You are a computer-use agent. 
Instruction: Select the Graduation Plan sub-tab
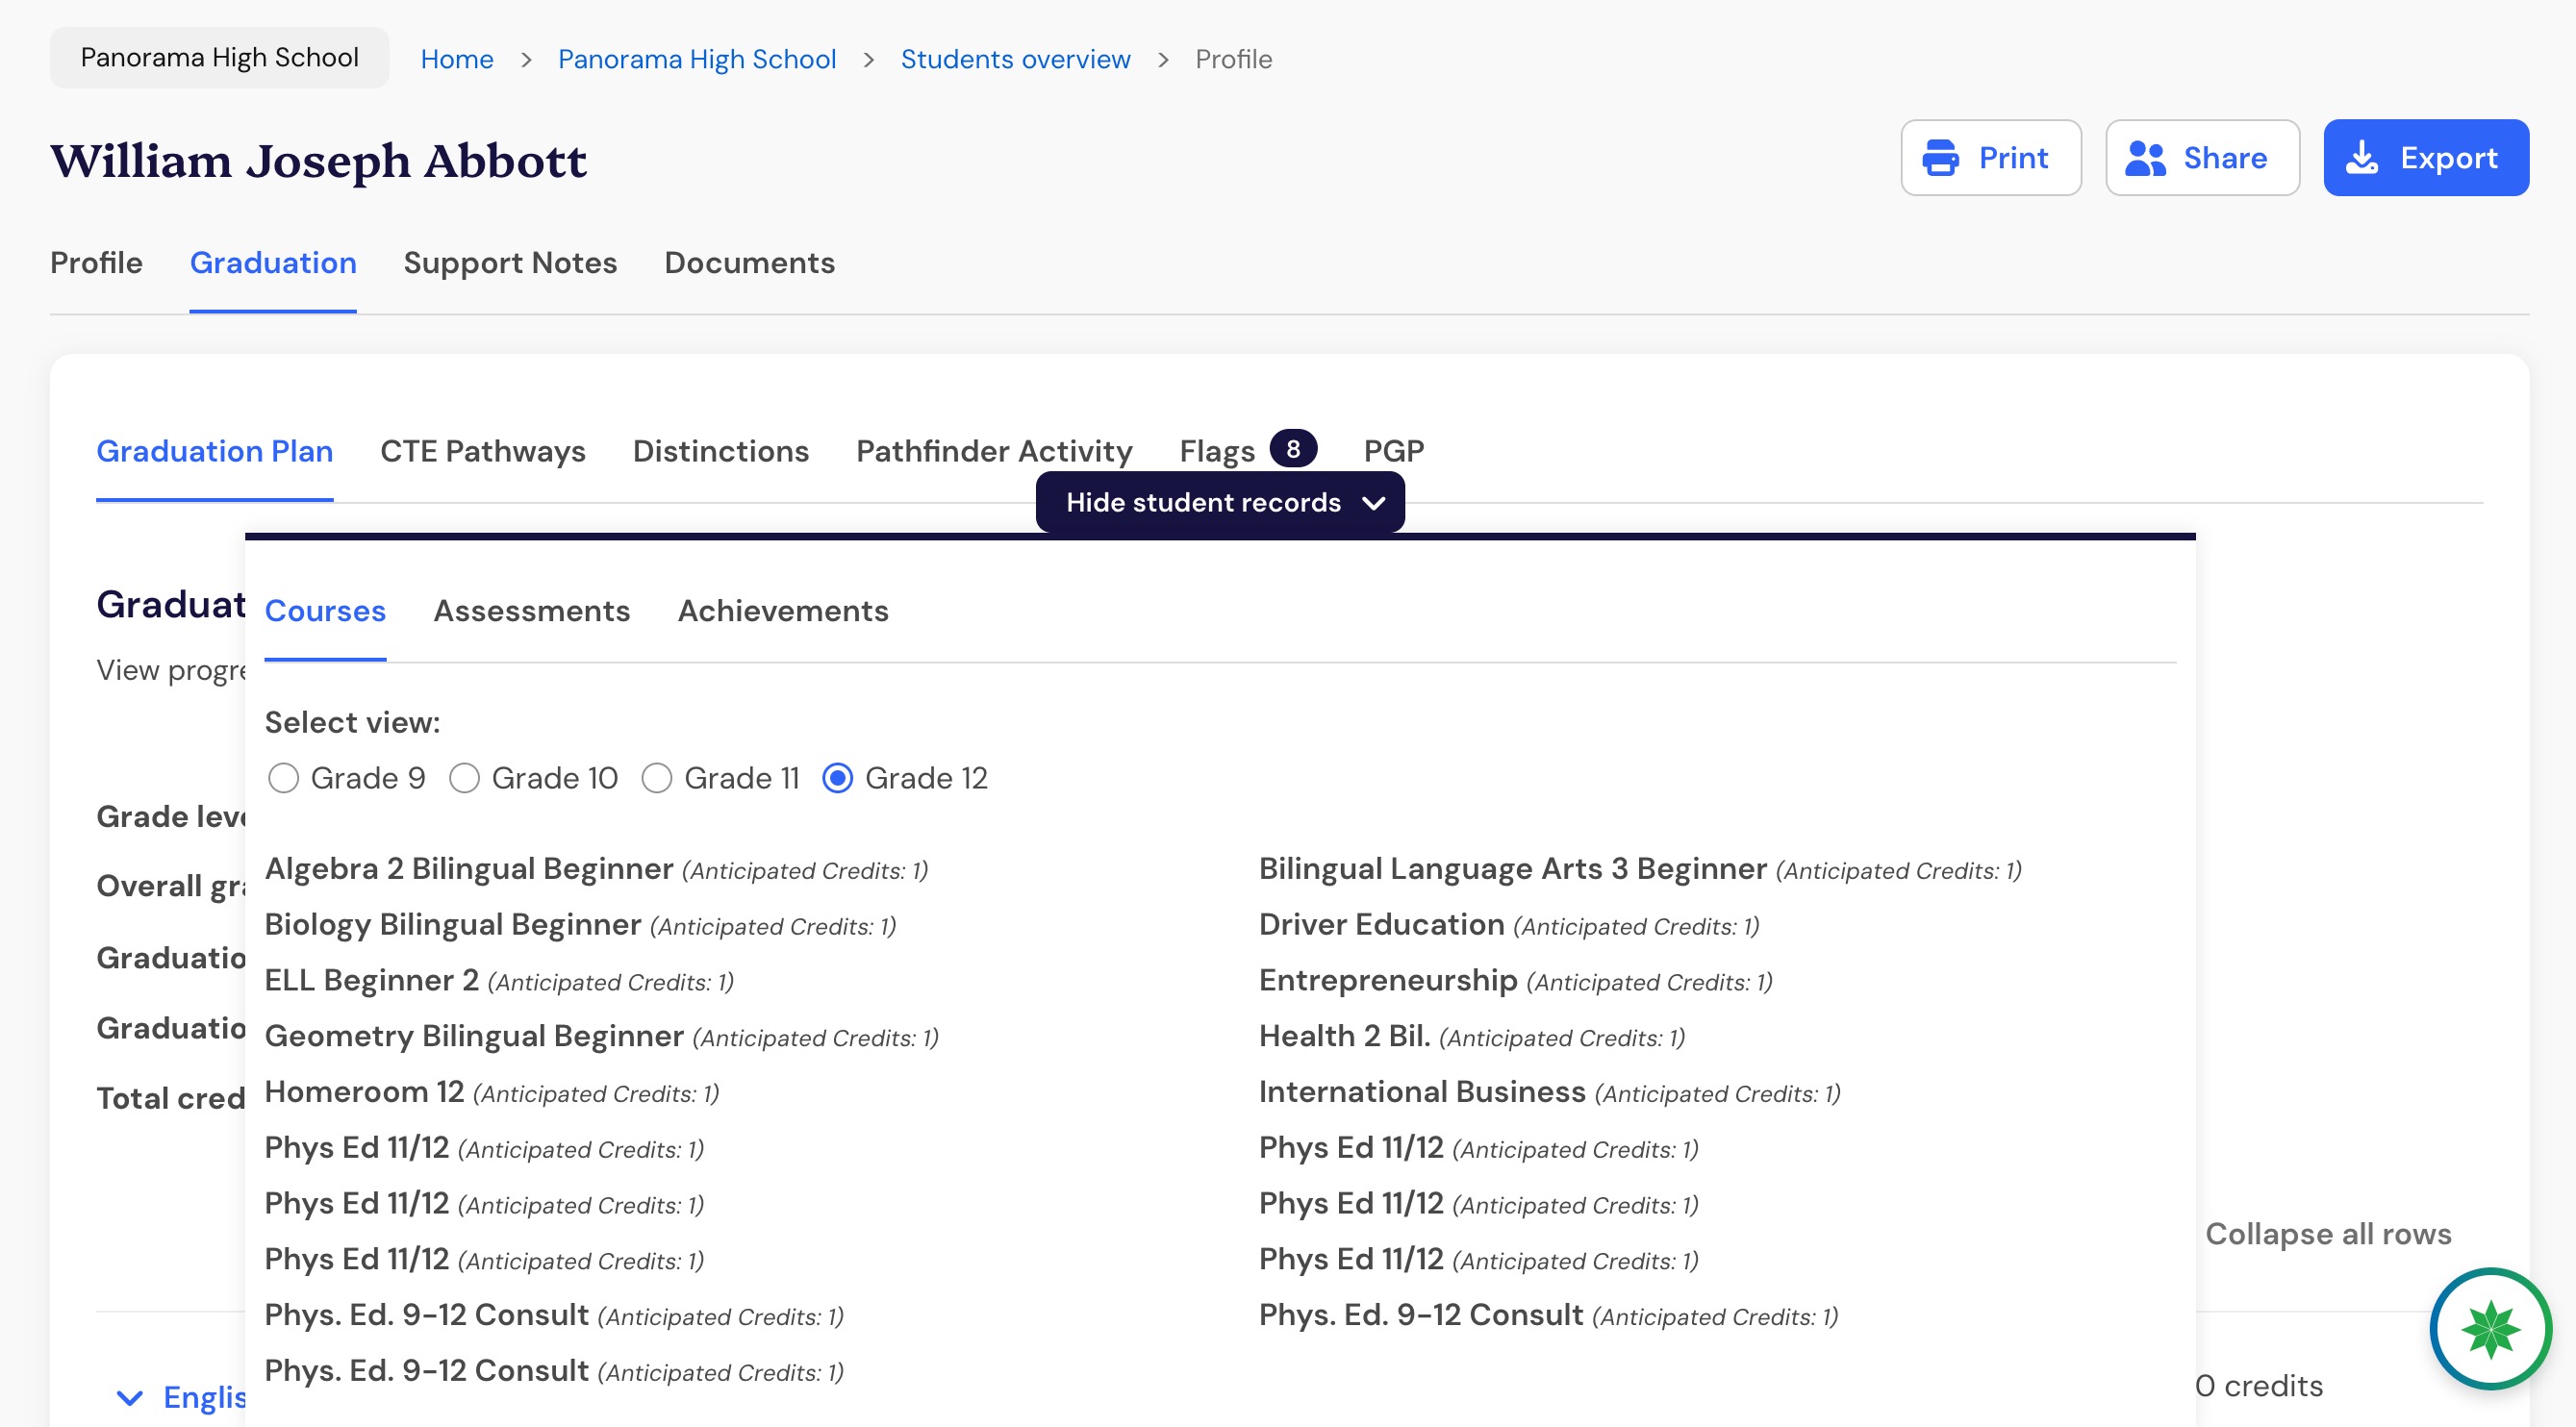214,451
